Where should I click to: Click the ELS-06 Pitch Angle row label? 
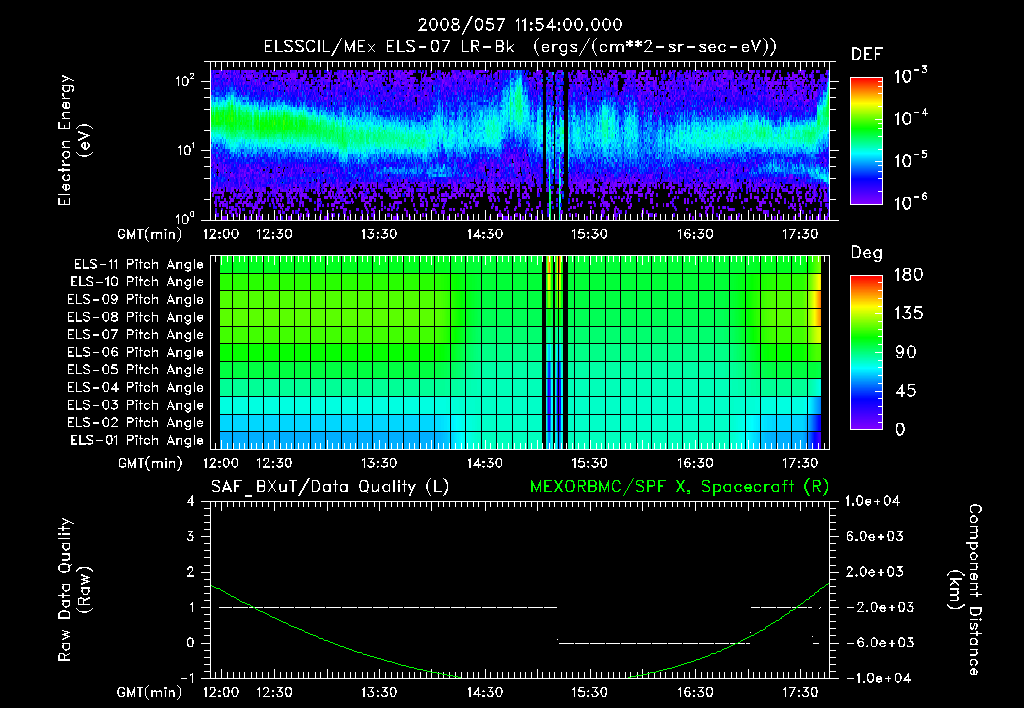[x=136, y=352]
